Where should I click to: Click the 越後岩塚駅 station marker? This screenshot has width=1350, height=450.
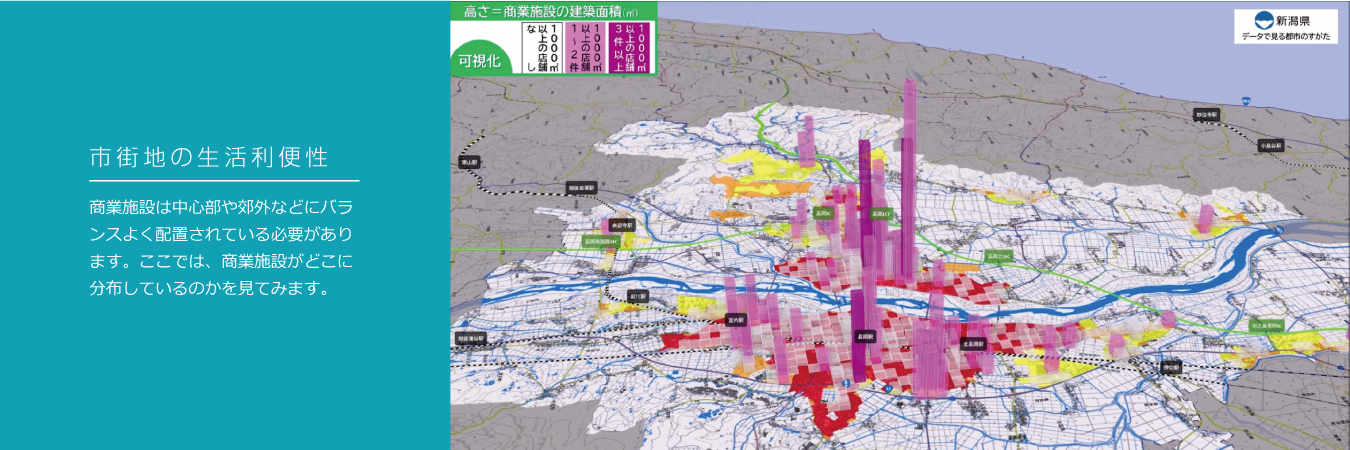(x=581, y=187)
